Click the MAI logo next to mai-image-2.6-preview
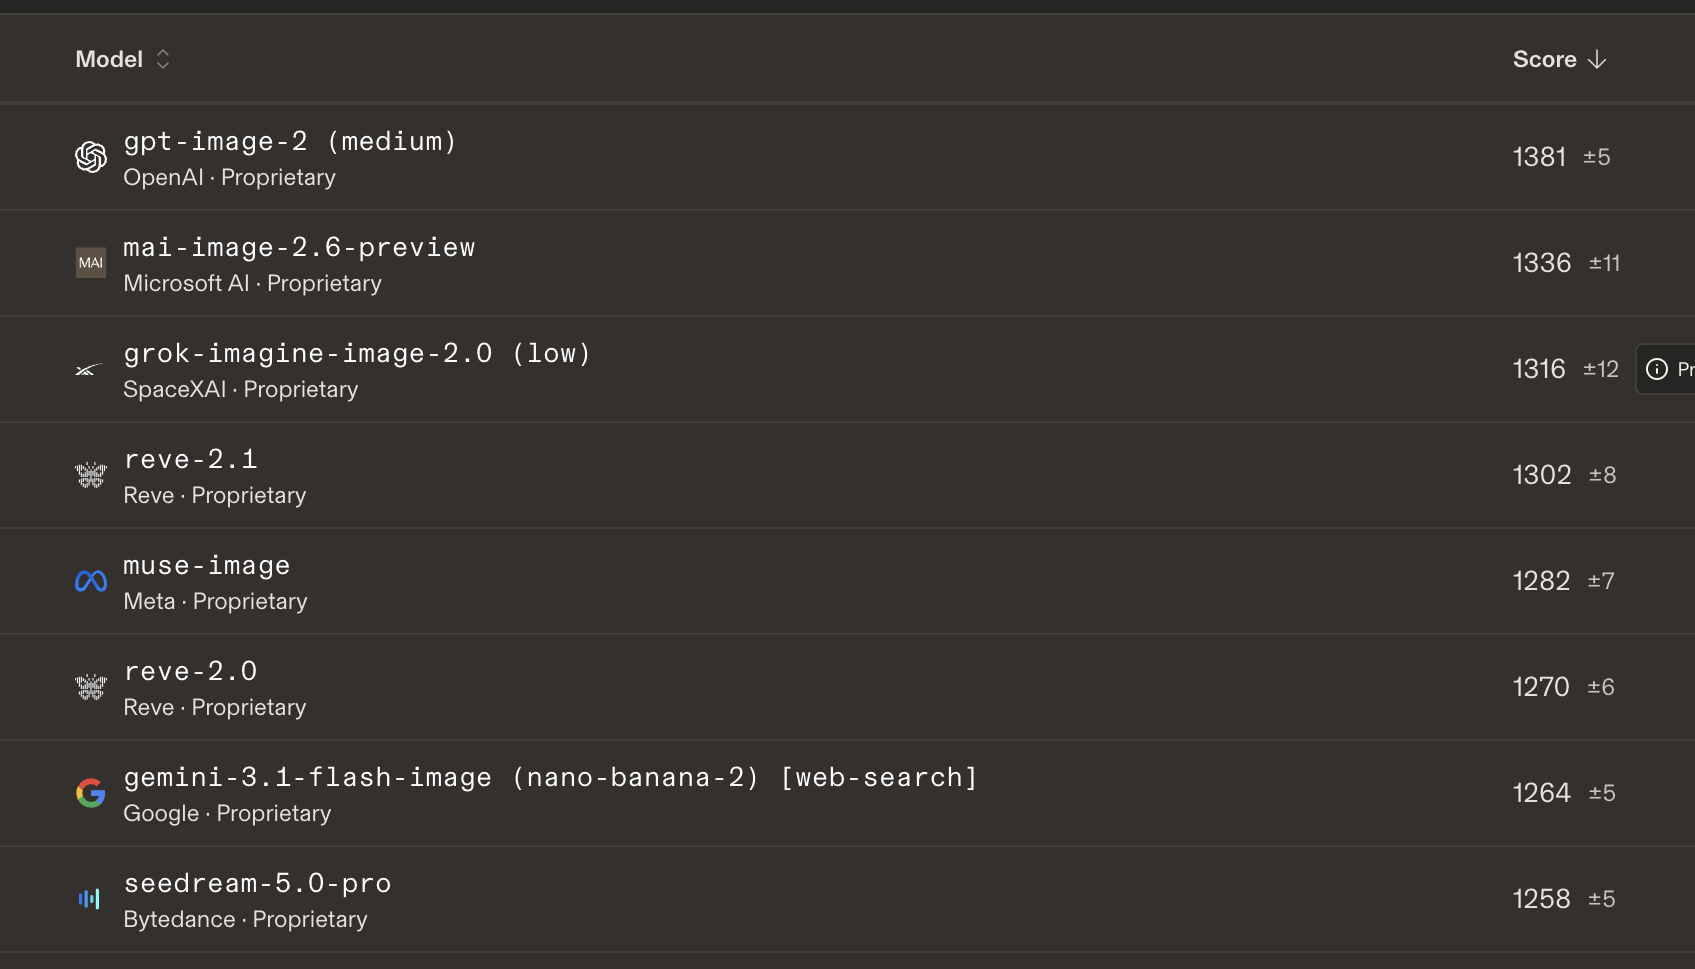 (91, 263)
